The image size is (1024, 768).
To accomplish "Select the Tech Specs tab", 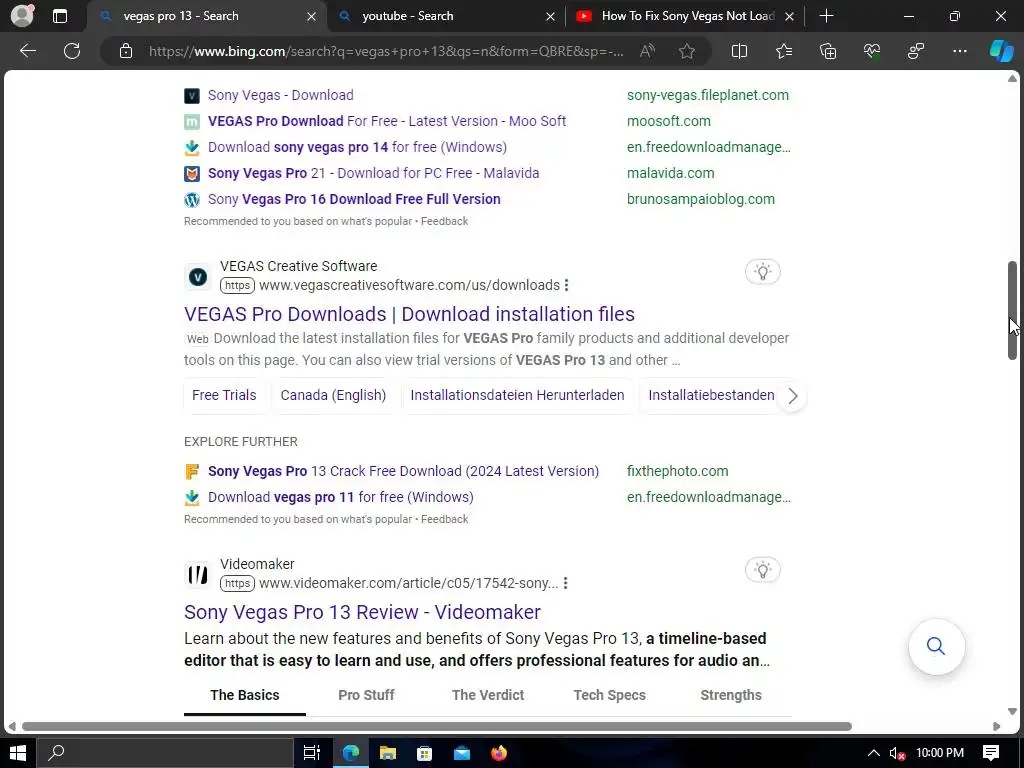I will [x=609, y=696].
